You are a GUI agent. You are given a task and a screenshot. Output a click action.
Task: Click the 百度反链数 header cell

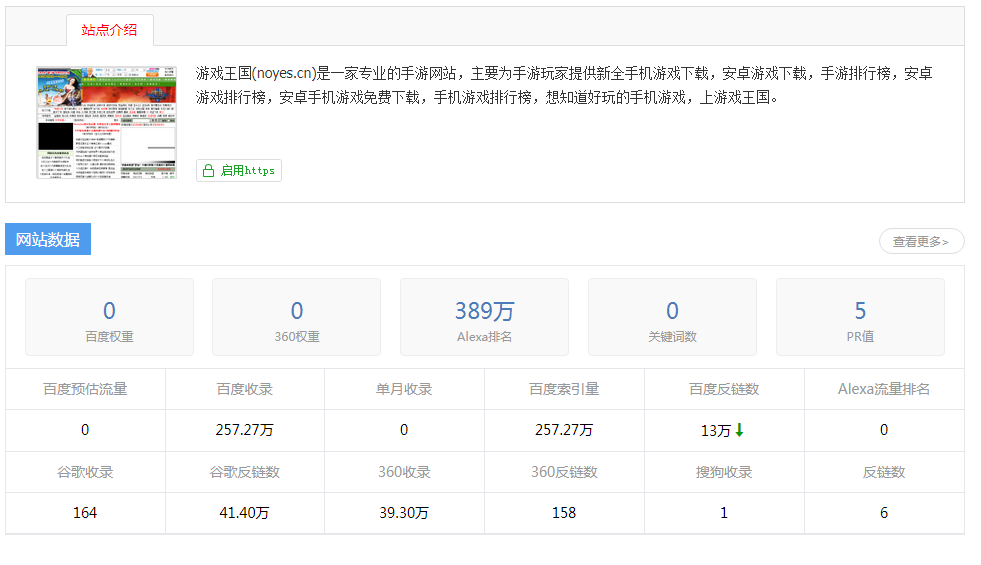tap(724, 389)
